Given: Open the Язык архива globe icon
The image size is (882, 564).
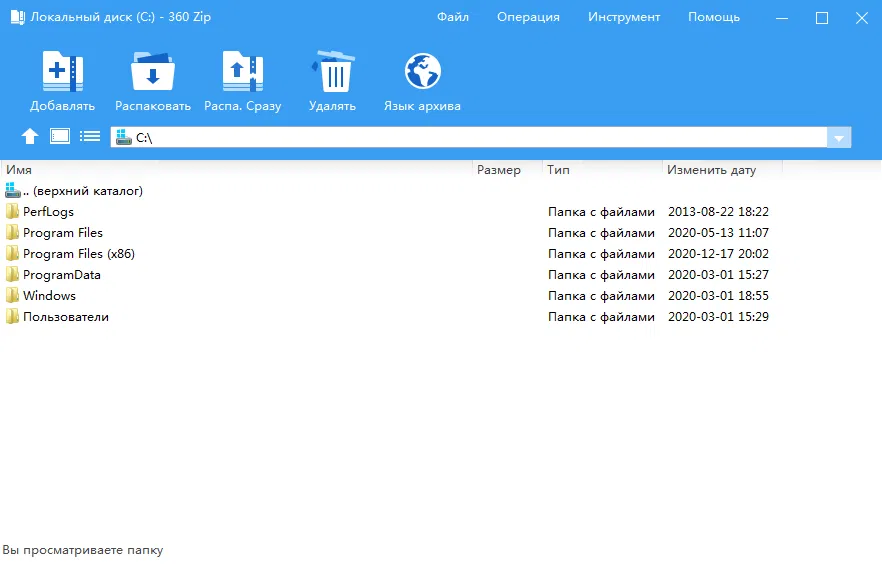Looking at the screenshot, I should point(422,71).
